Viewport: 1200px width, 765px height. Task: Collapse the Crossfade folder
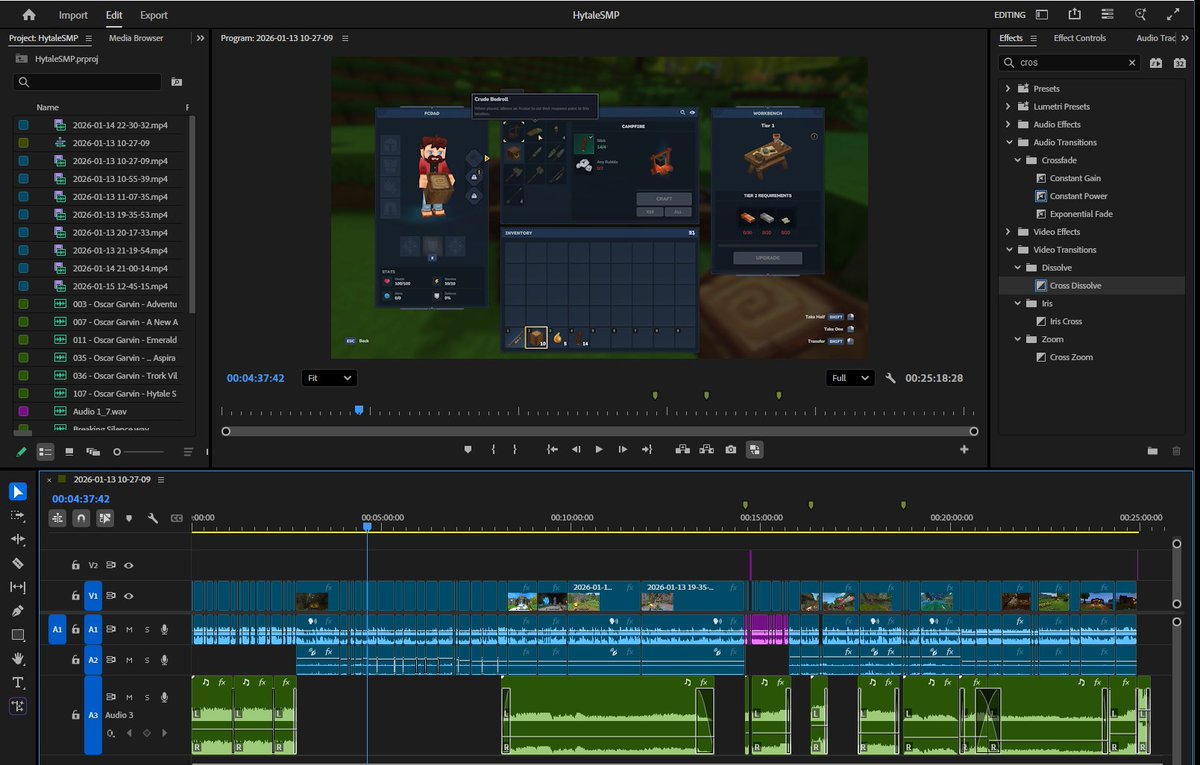(1018, 160)
